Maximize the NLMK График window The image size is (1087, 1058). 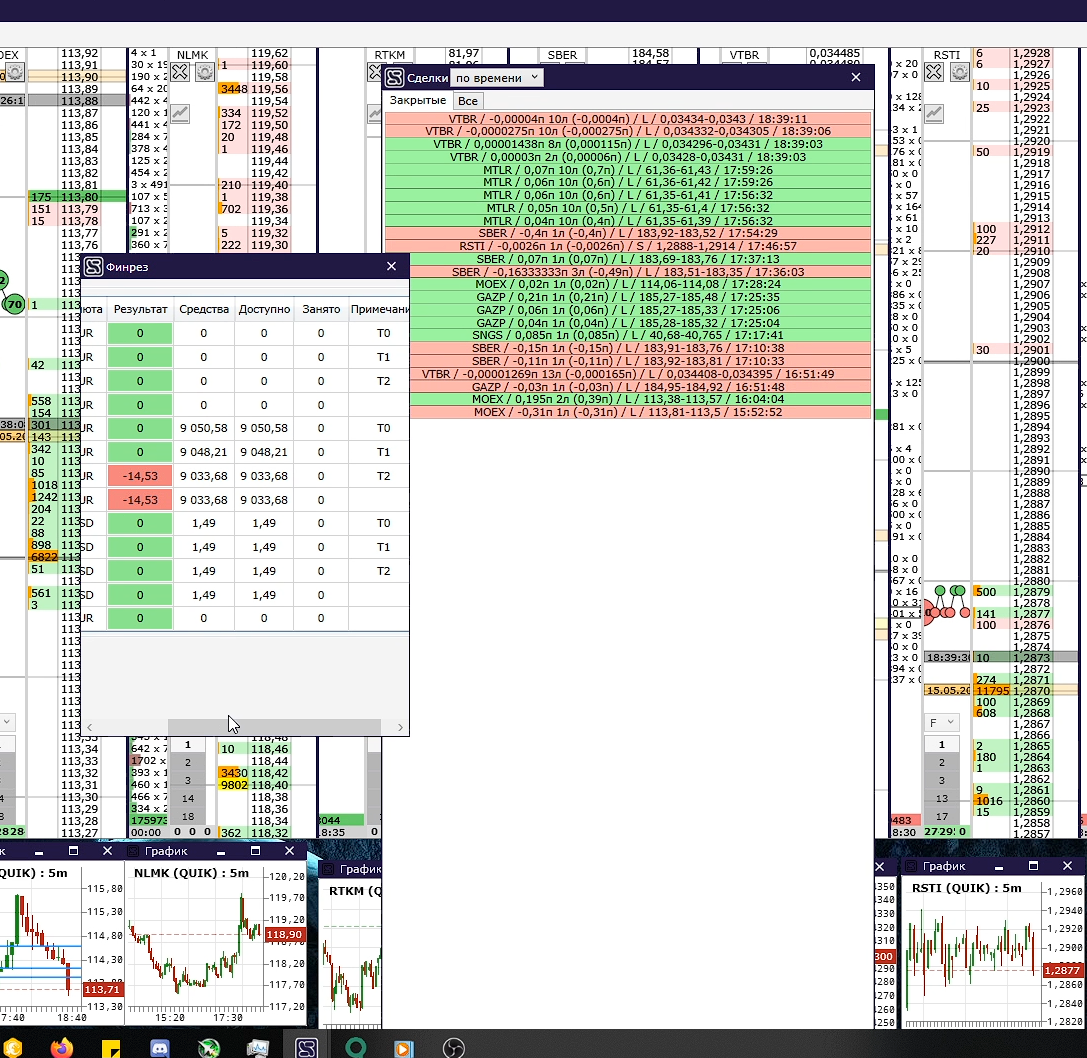pyautogui.click(x=255, y=851)
